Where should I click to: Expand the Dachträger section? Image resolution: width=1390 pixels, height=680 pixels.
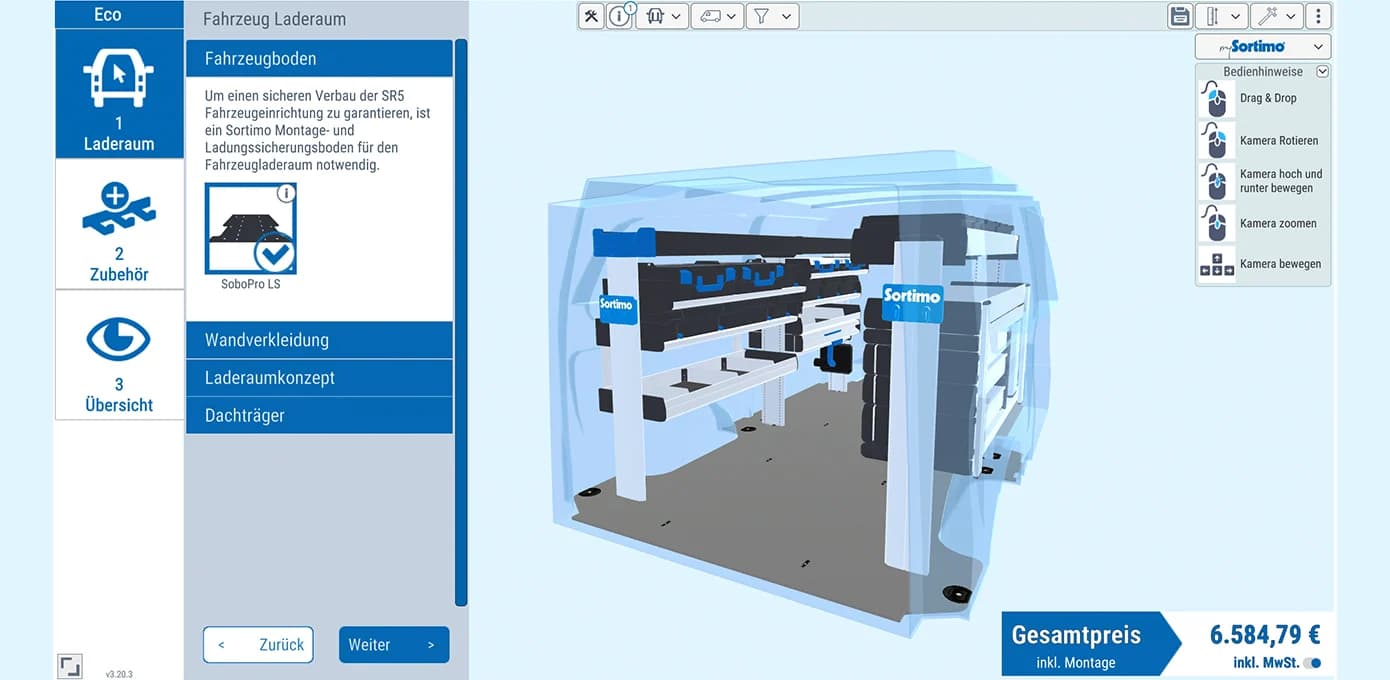pos(319,415)
